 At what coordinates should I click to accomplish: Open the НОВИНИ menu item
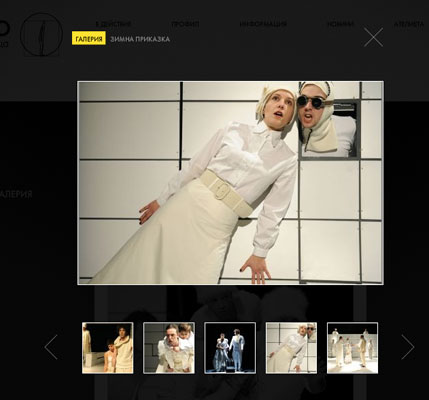tap(340, 24)
